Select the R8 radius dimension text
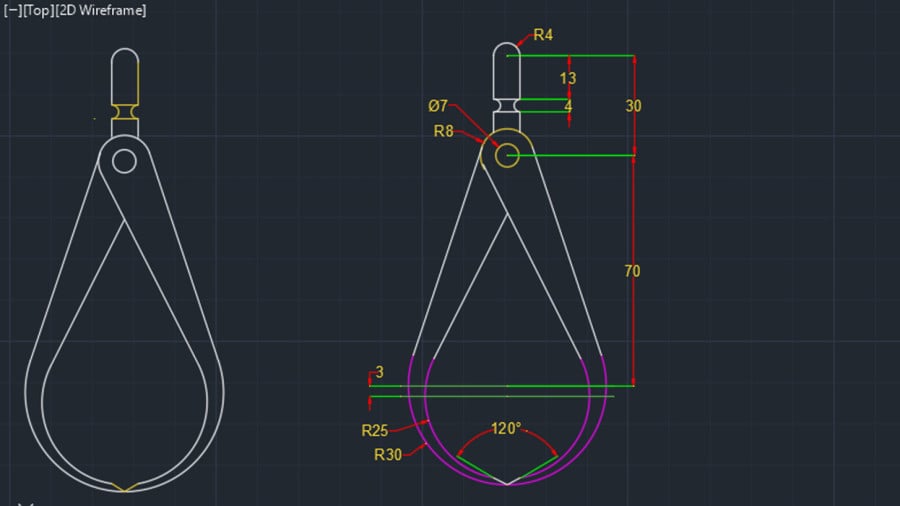Screen dimensions: 900x506 click(x=443, y=131)
